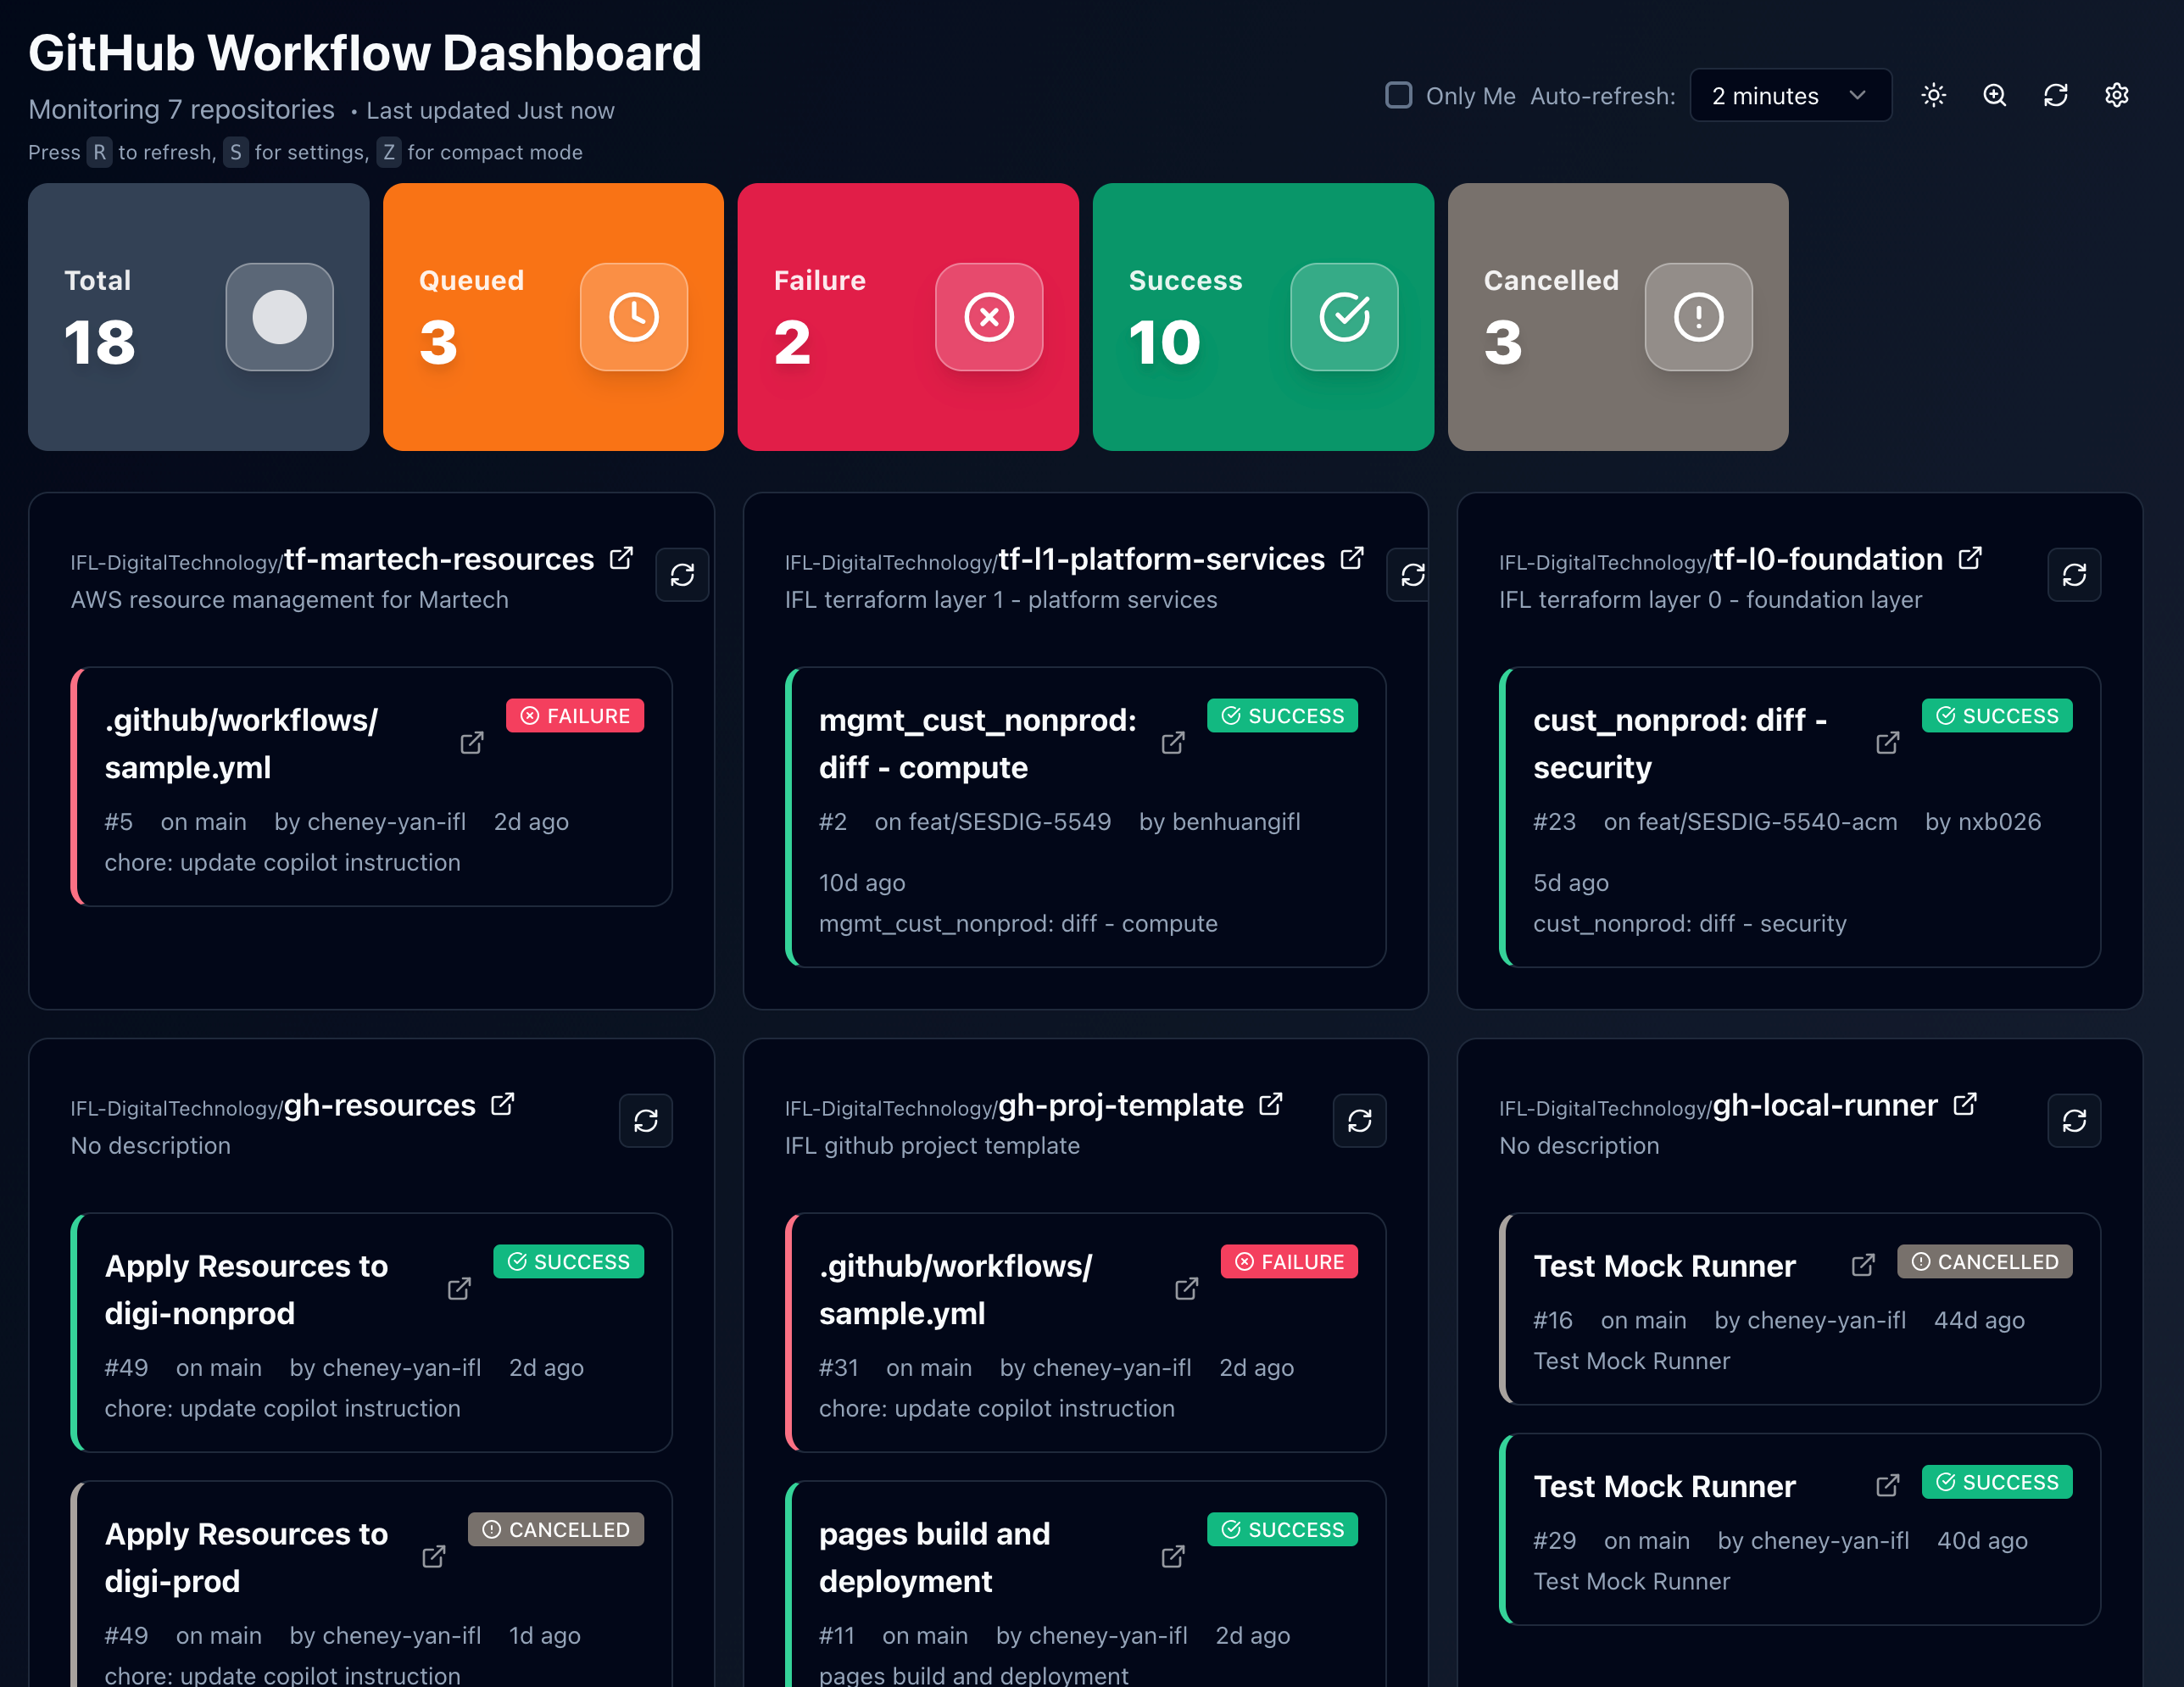The width and height of the screenshot is (2184, 1687).
Task: Open sample.yml run #31 external link
Action: [1186, 1289]
